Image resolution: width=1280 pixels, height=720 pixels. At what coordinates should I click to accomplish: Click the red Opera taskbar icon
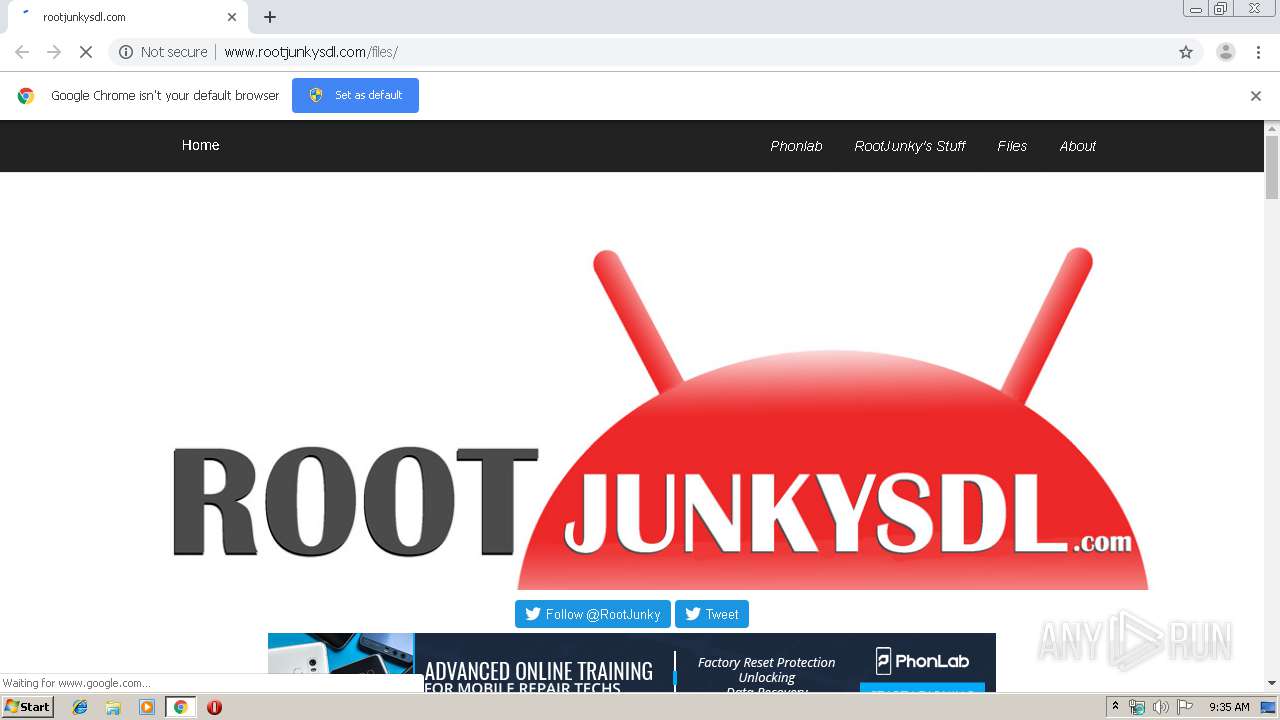214,707
